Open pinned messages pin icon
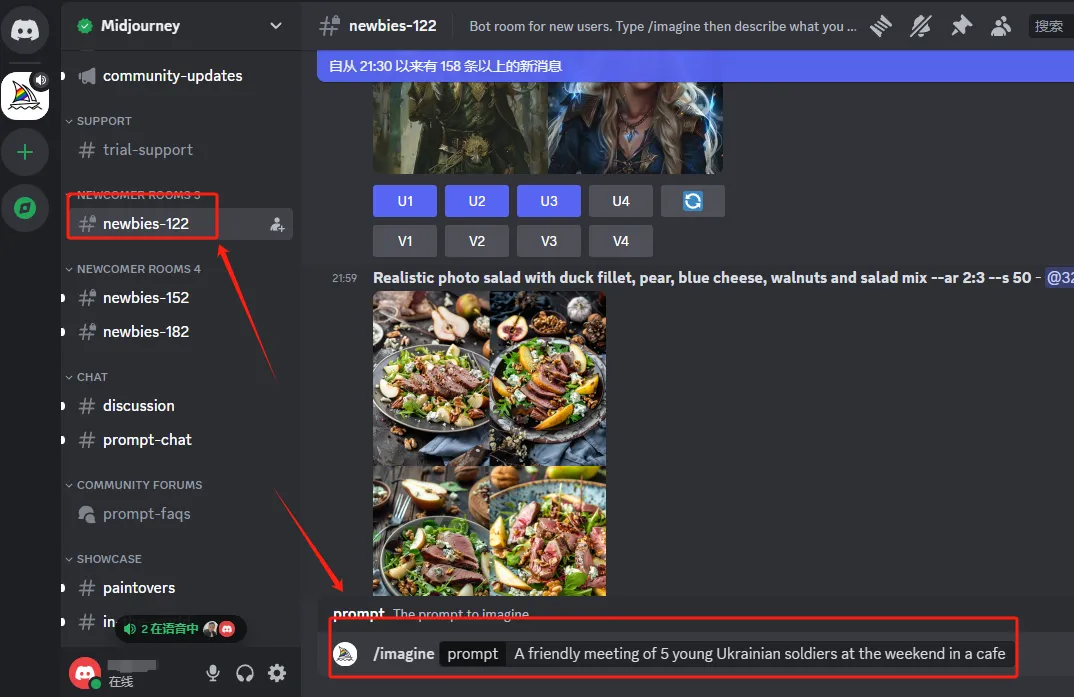Viewport: 1074px width, 697px height. tap(961, 26)
